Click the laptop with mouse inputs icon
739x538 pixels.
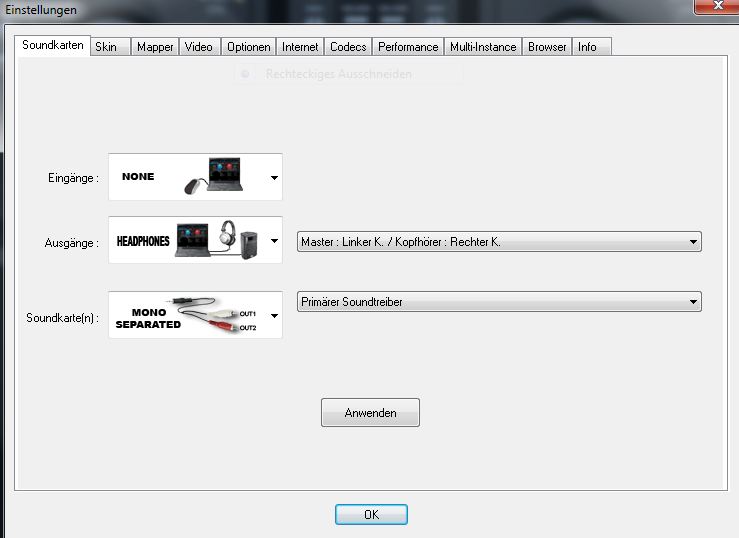(213, 176)
